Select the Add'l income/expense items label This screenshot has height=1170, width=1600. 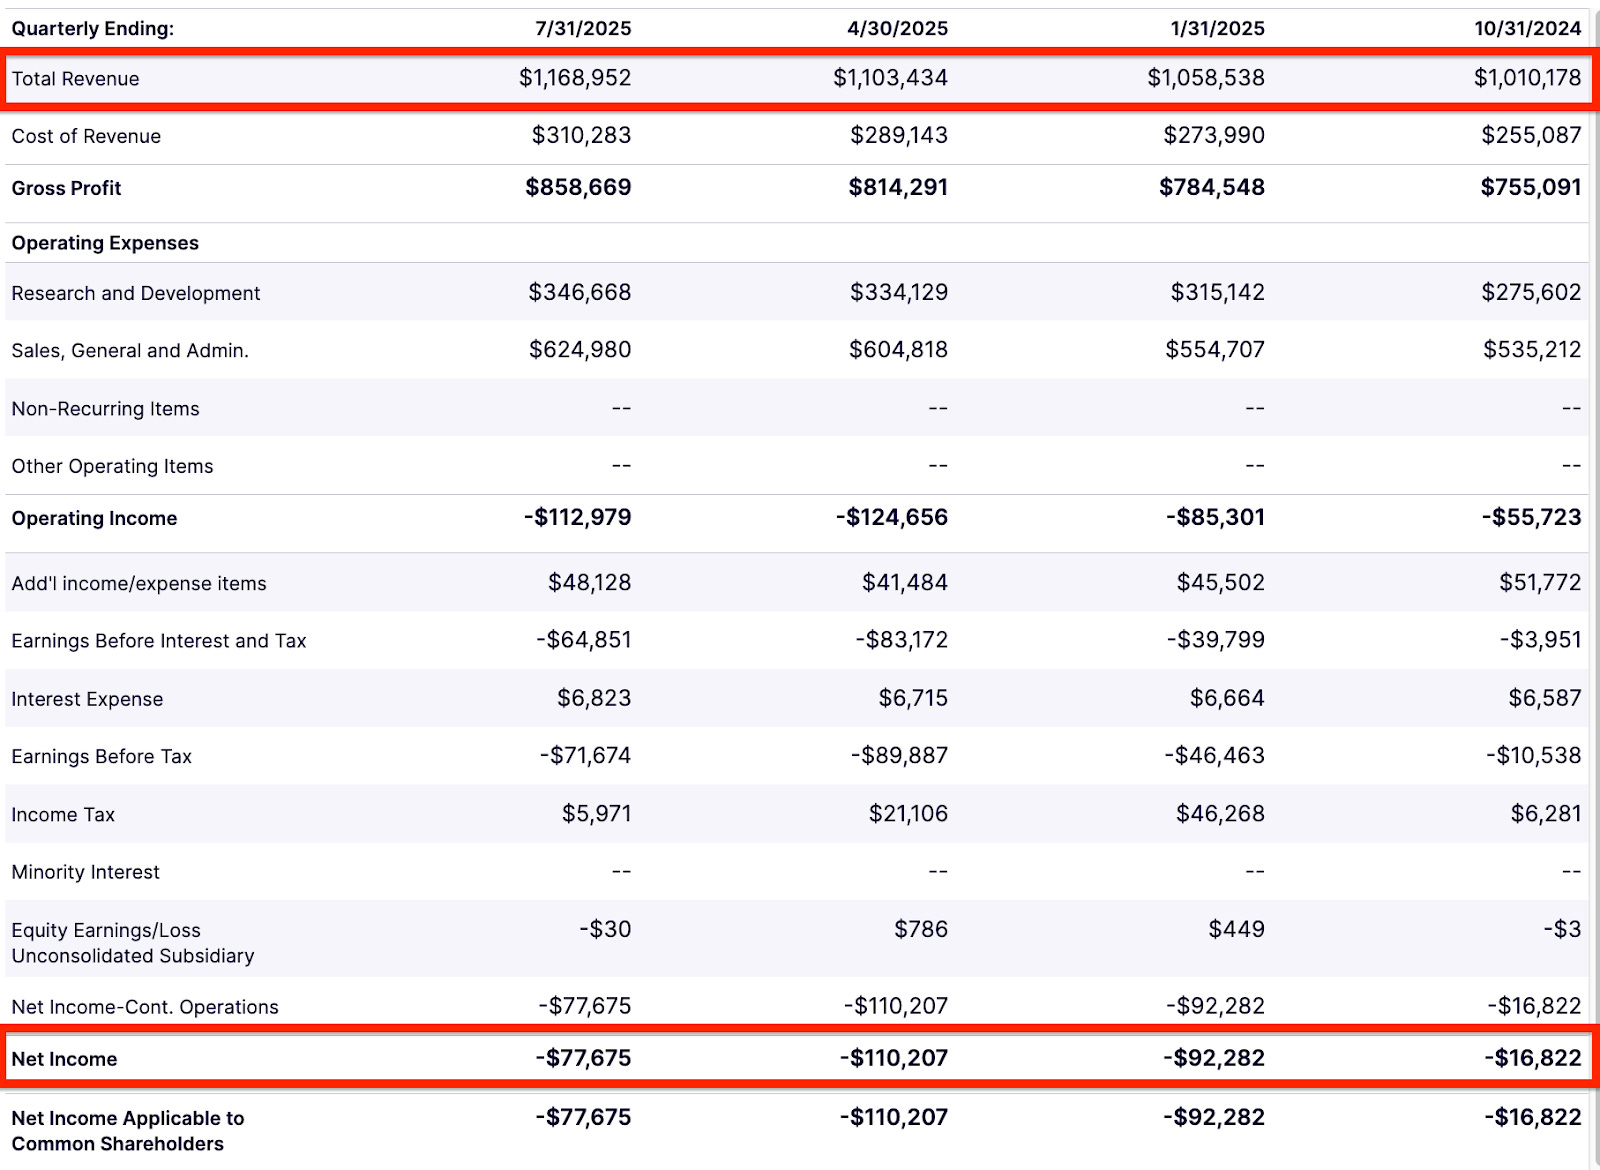(x=139, y=584)
